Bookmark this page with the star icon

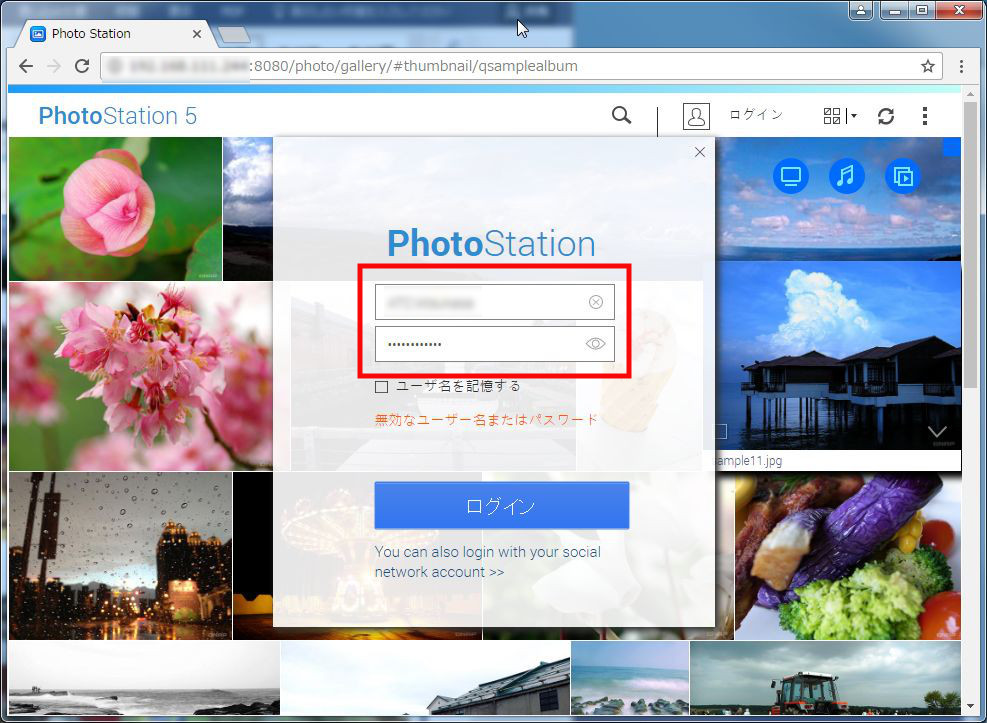point(928,66)
